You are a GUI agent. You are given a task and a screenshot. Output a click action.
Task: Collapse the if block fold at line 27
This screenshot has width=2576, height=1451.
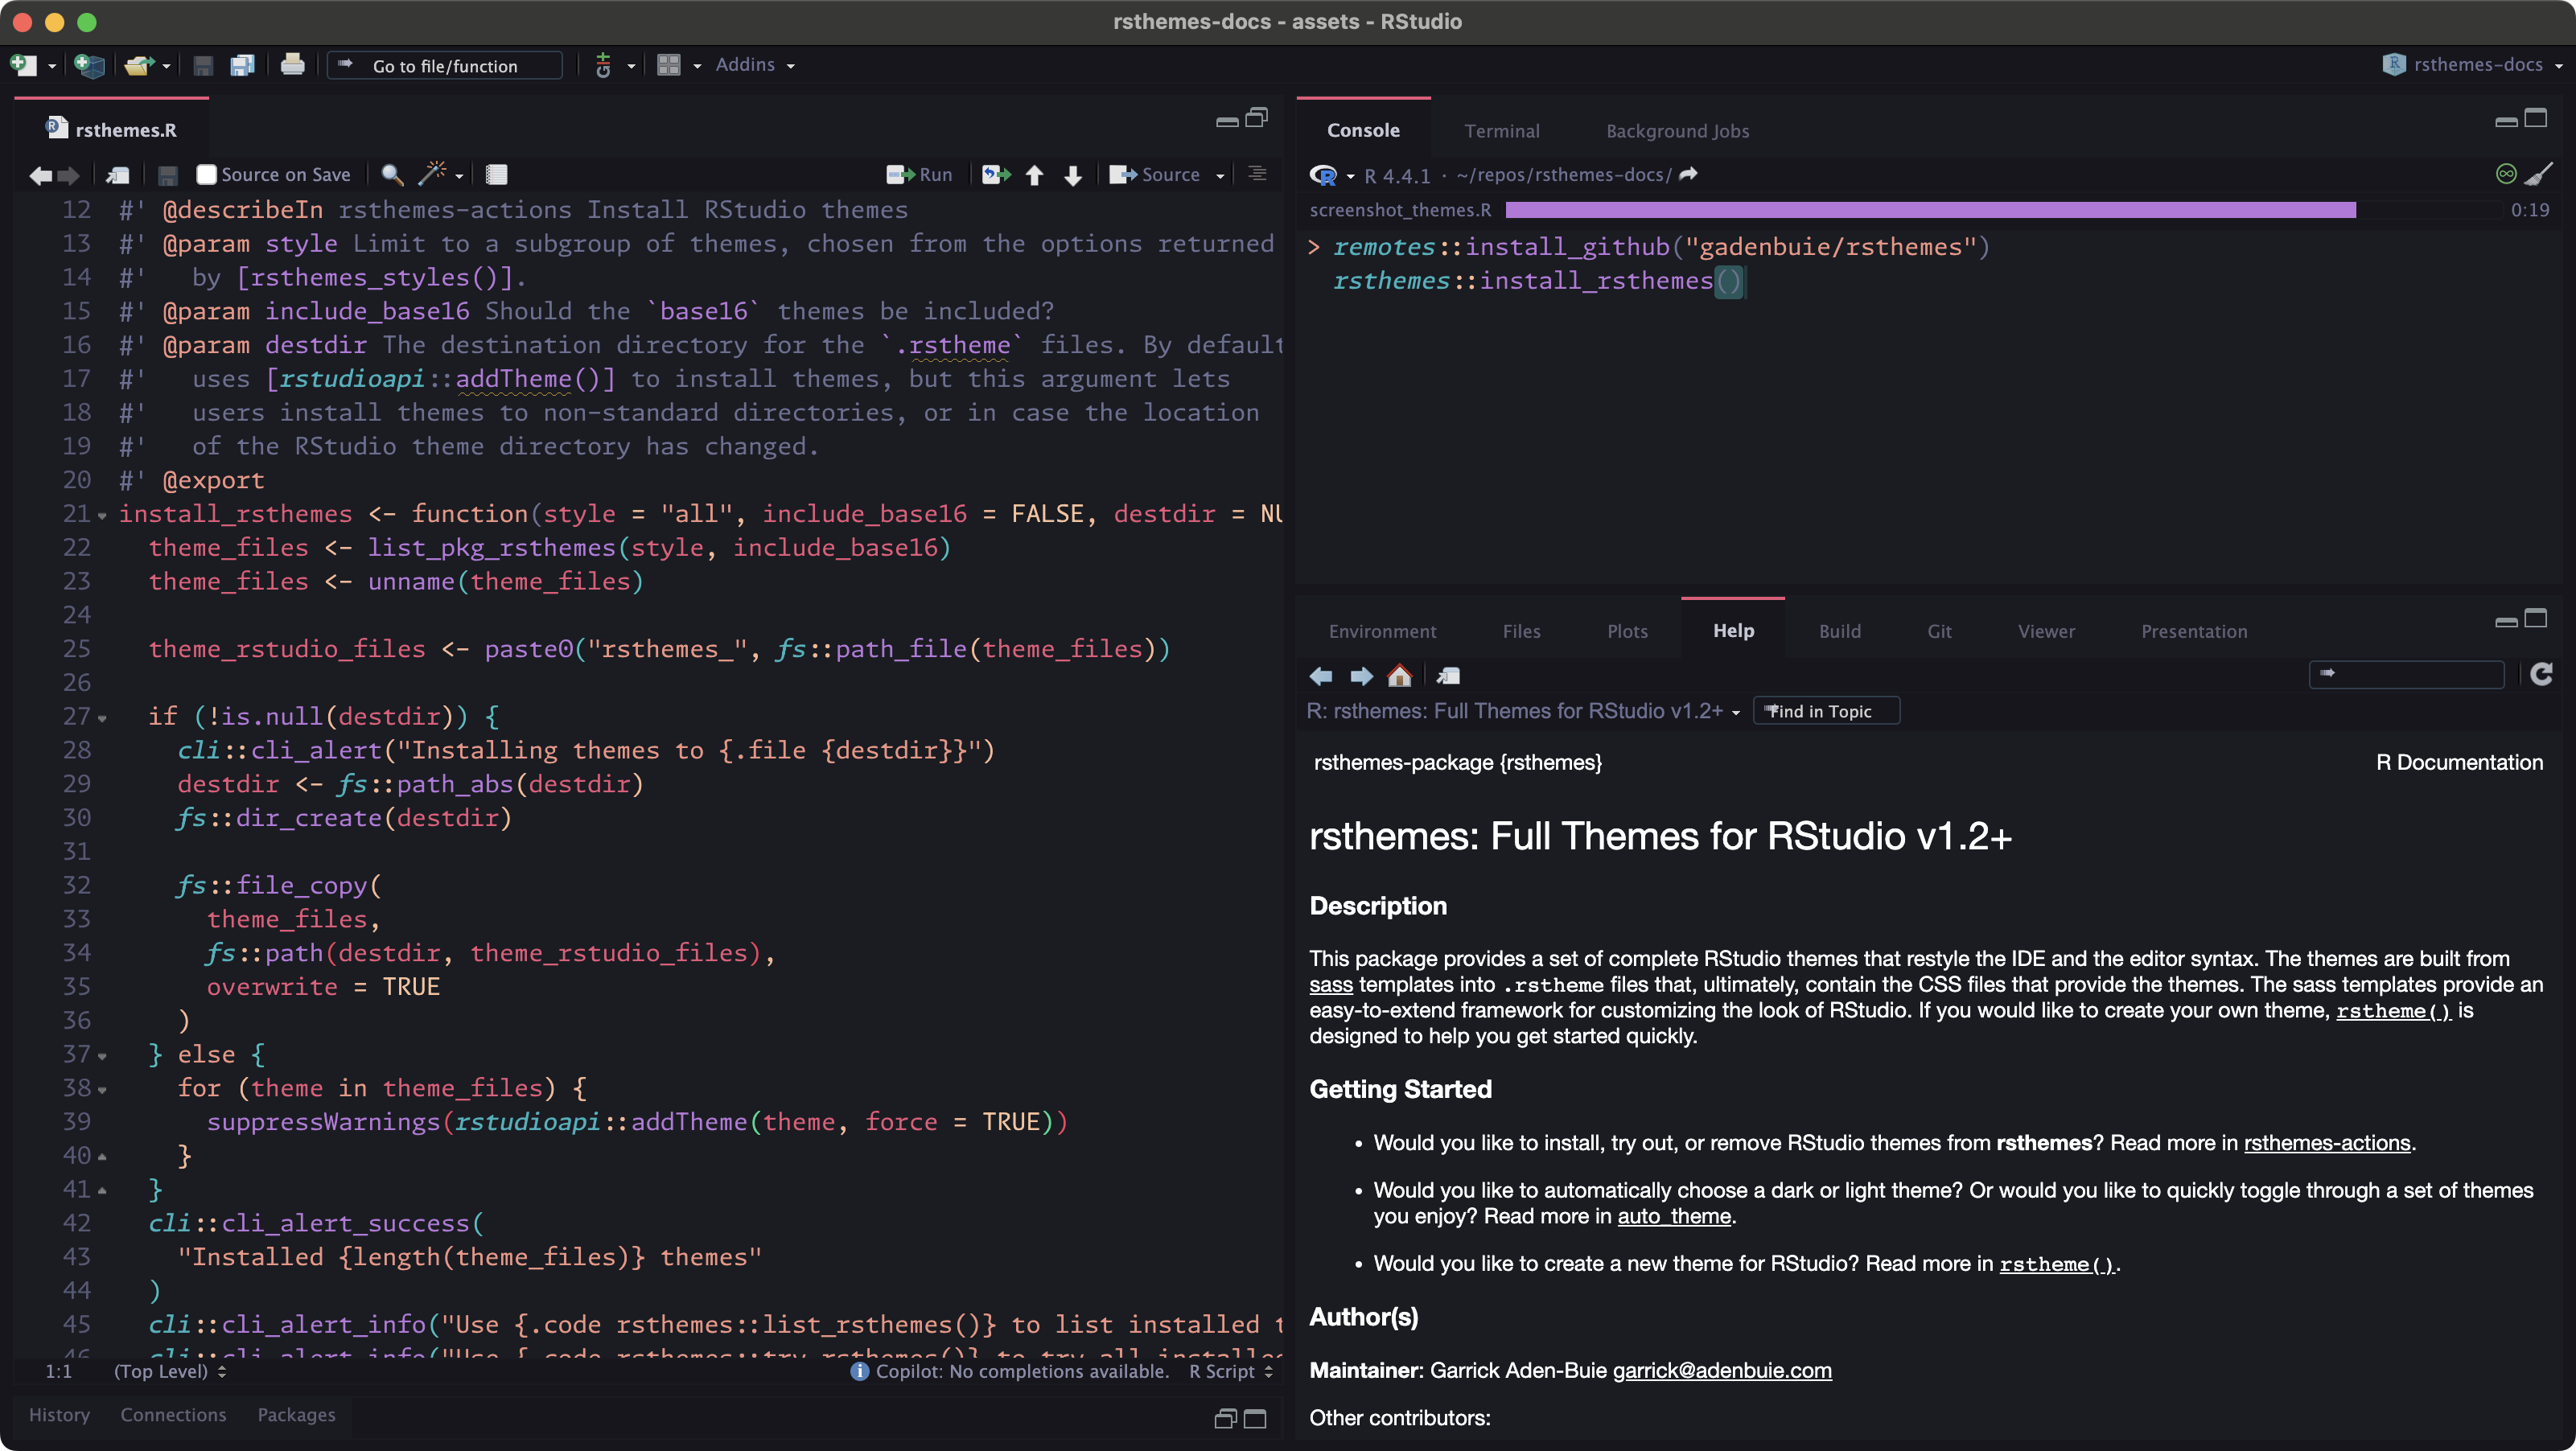tap(102, 718)
